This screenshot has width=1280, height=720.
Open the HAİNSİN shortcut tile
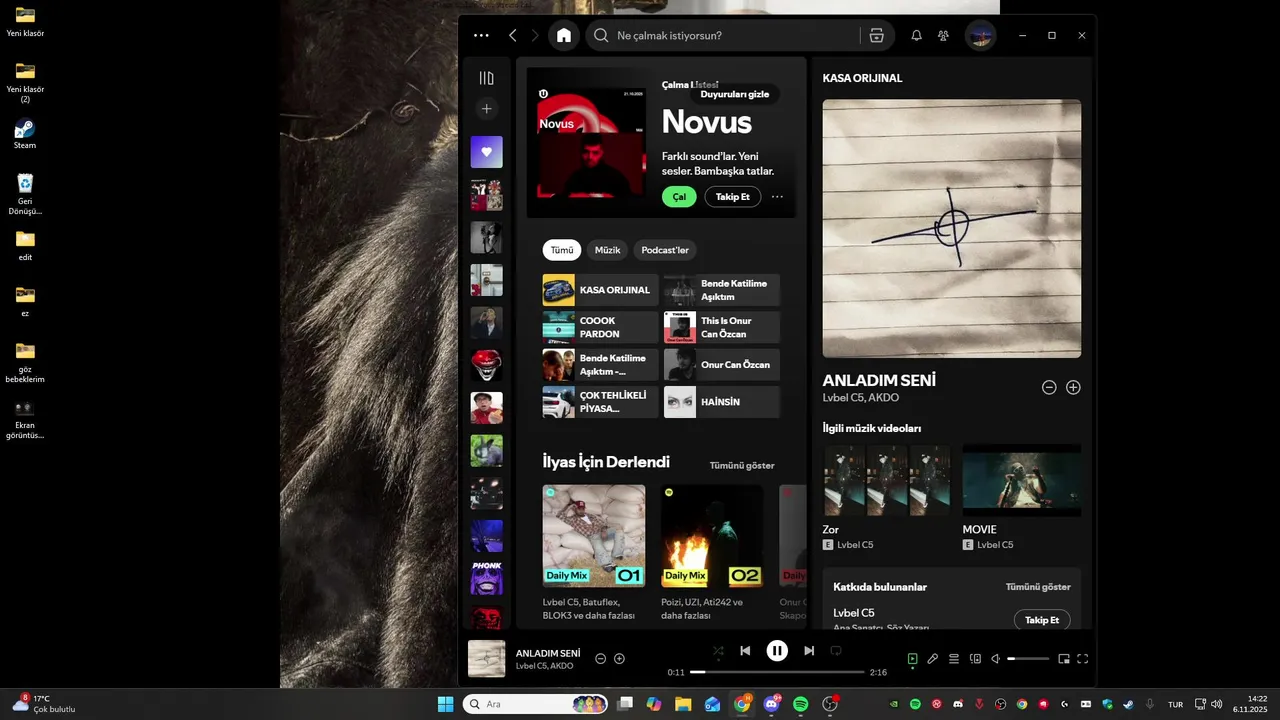pos(722,402)
